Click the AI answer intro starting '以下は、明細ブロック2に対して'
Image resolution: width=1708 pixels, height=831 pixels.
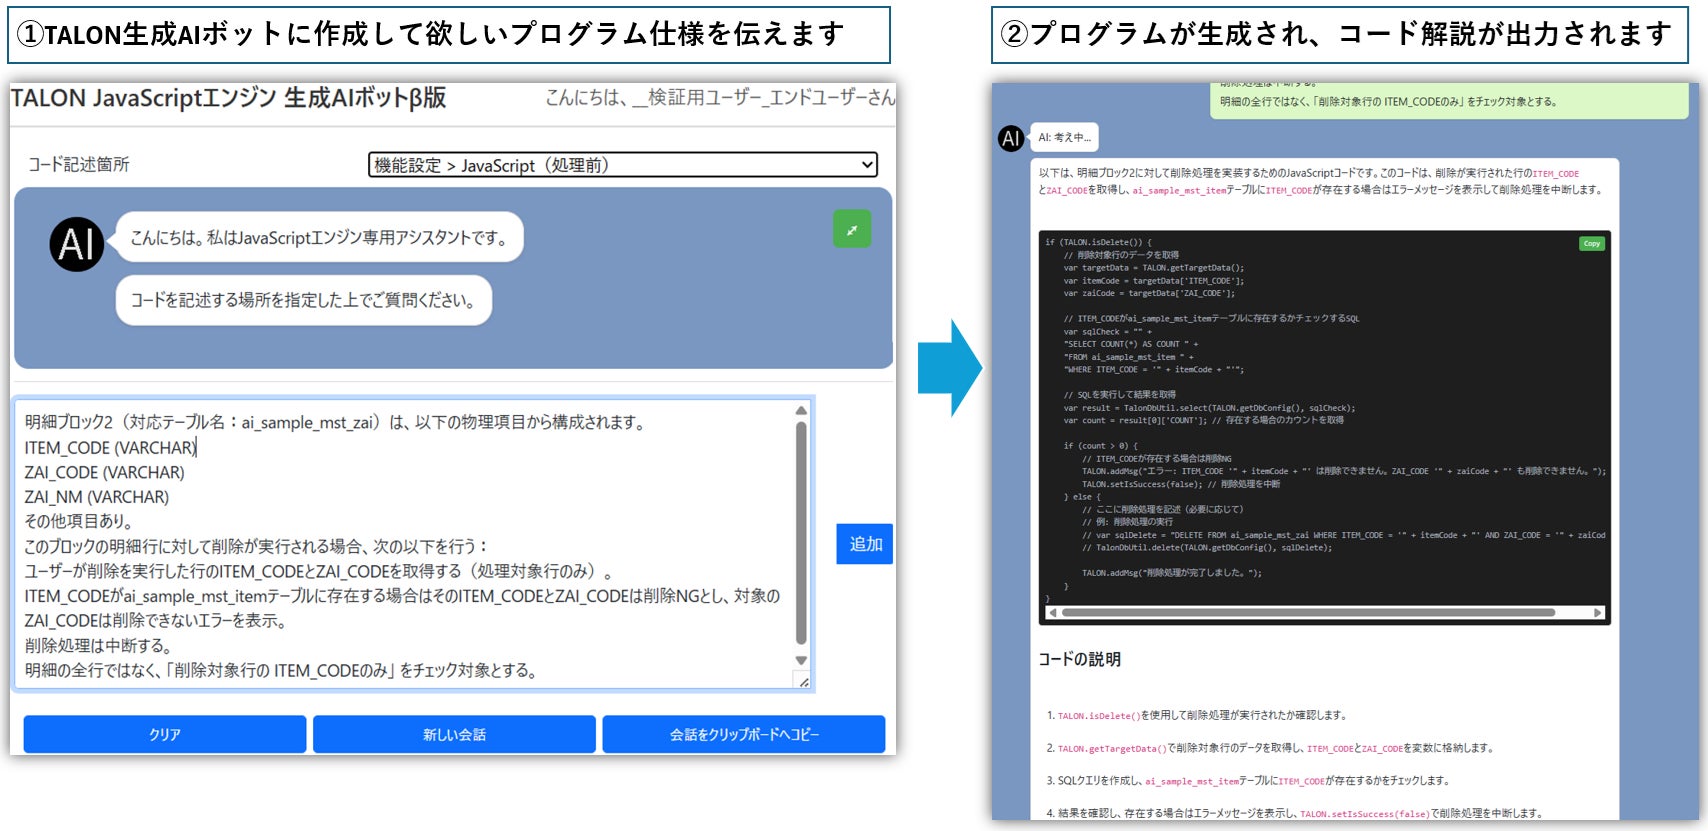(1320, 181)
